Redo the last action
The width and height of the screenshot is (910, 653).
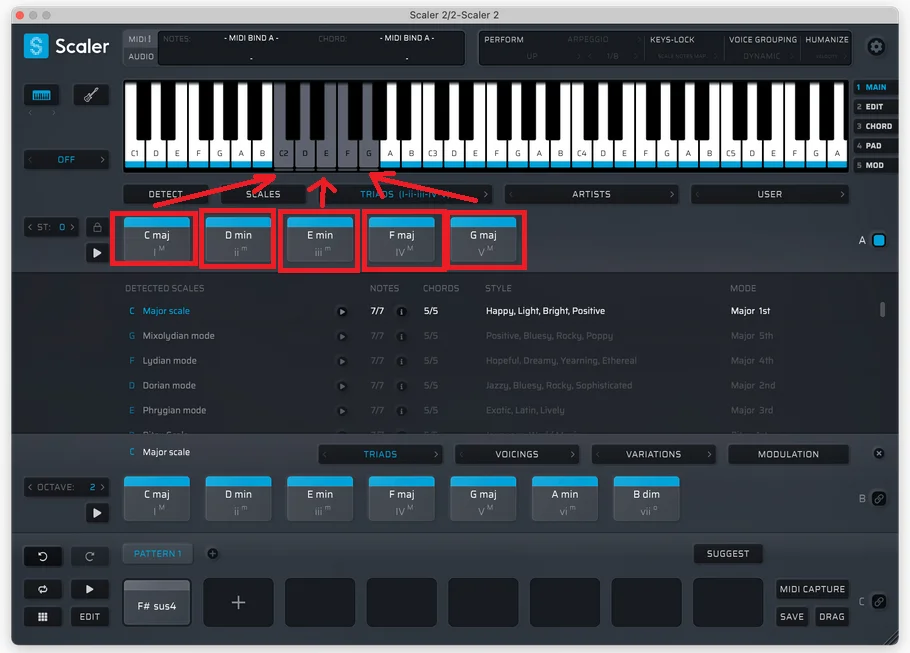point(89,556)
